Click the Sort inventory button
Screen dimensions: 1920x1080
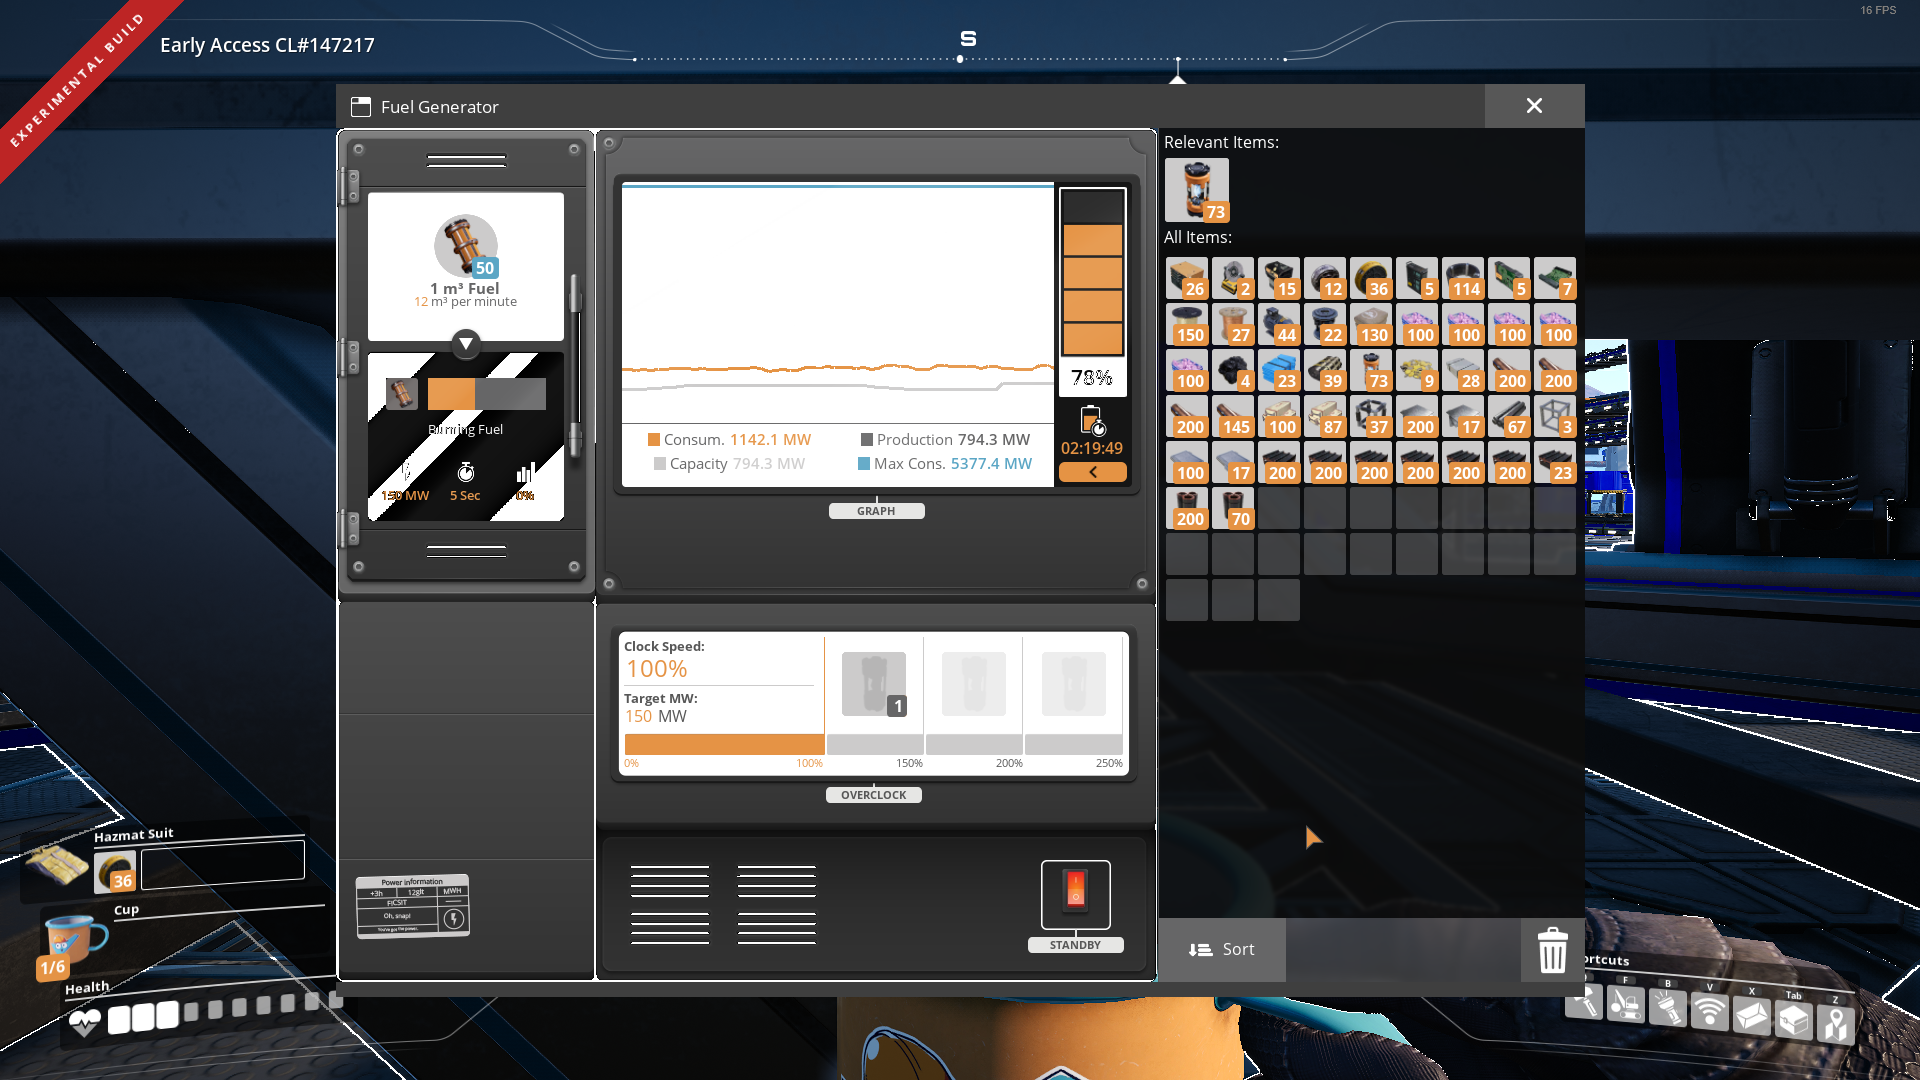1221,949
